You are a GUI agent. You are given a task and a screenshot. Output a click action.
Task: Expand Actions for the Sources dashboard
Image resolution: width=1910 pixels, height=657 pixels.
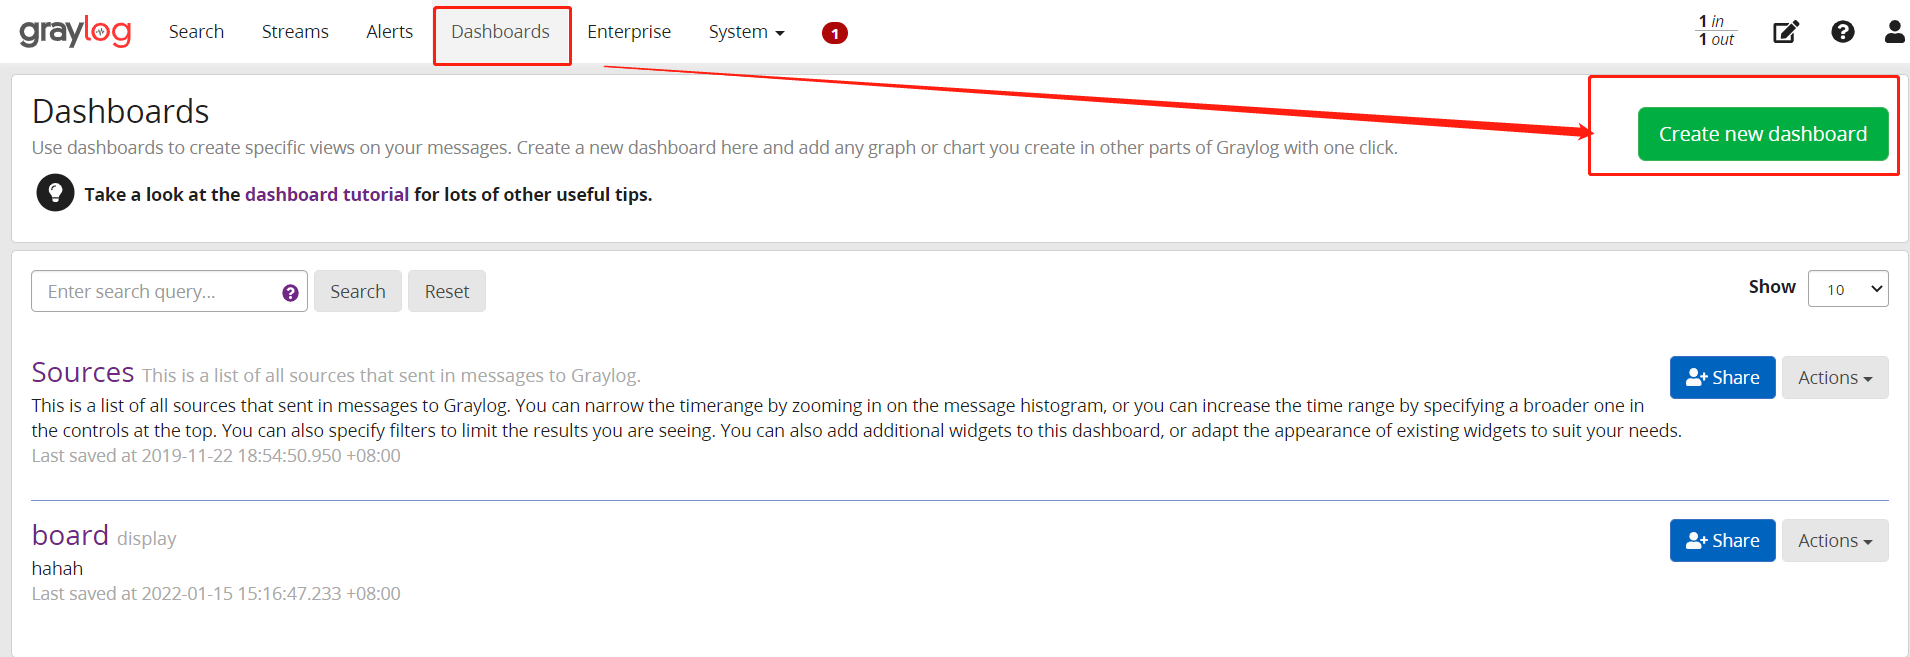[x=1835, y=377]
